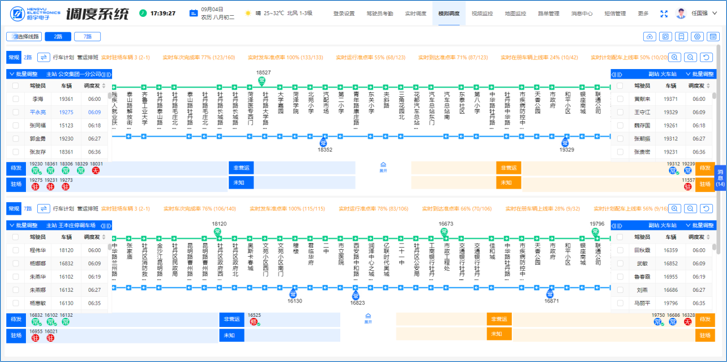Switch to the 实时调度 tab
The image size is (728, 363).
(415, 14)
